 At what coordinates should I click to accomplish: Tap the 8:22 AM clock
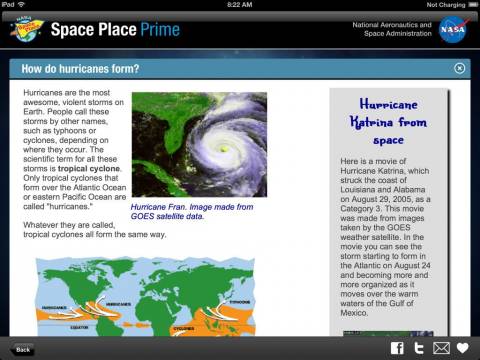240,4
